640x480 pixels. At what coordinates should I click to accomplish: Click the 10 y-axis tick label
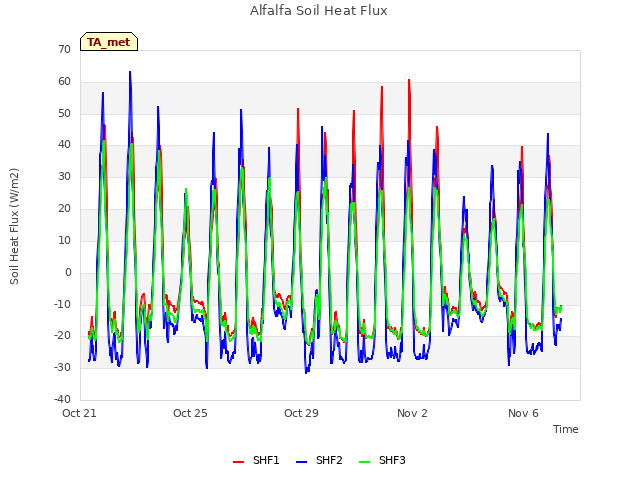click(64, 240)
